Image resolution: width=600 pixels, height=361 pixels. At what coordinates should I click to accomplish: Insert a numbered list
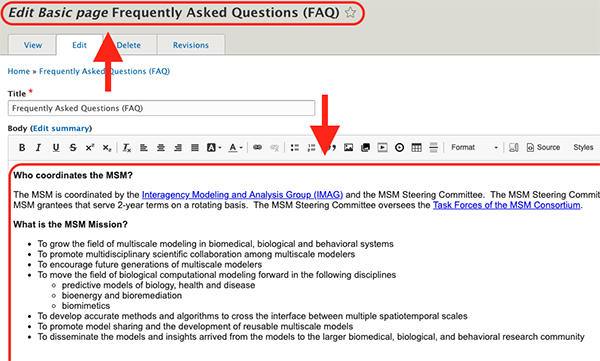point(311,147)
